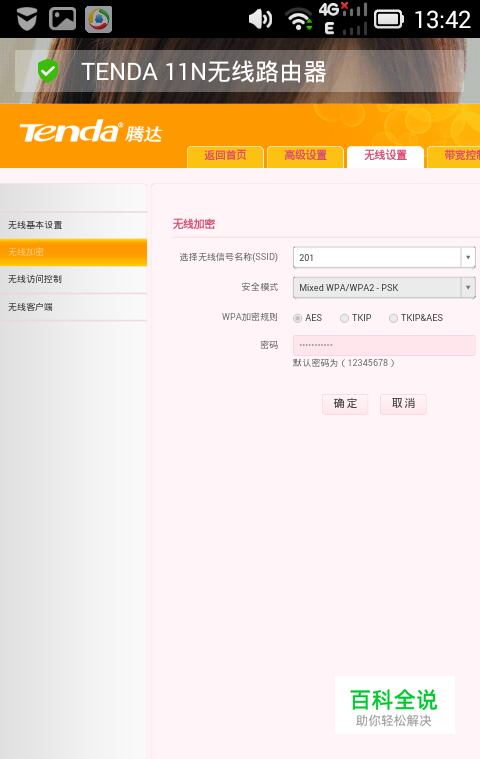The image size is (480, 759).
Task: Select 无线加密 sidebar item
Action: coord(73,252)
